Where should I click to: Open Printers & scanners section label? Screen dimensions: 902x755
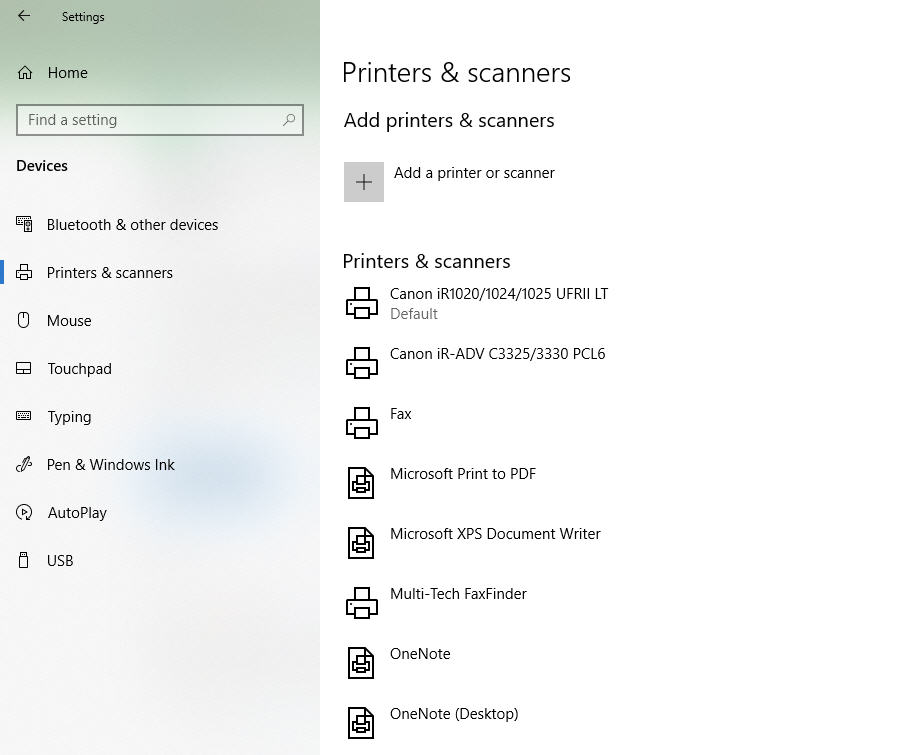point(109,272)
